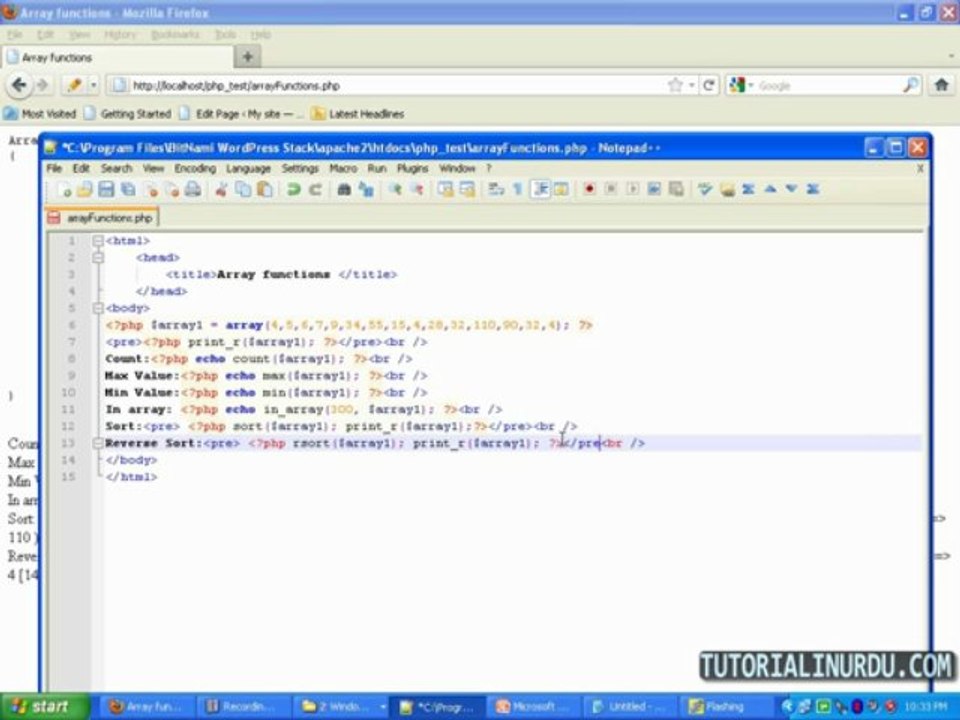960x720 pixels.
Task: Save arrayFunctions.php using the Save icon
Action: tap(106, 190)
